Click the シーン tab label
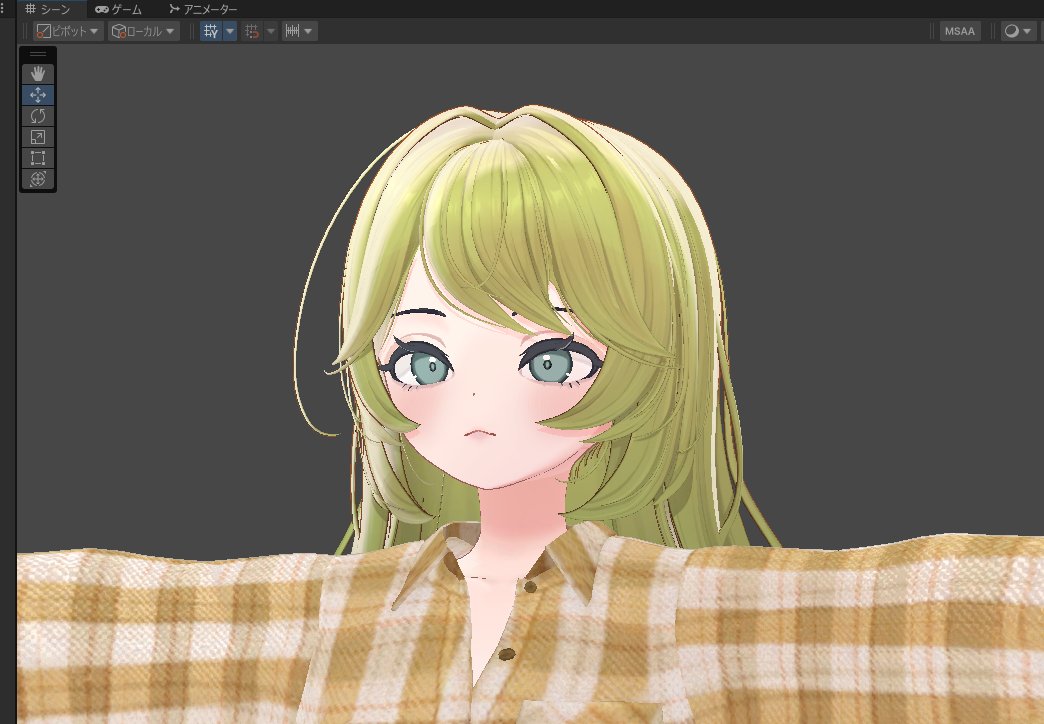This screenshot has width=1044, height=724. pos(52,9)
